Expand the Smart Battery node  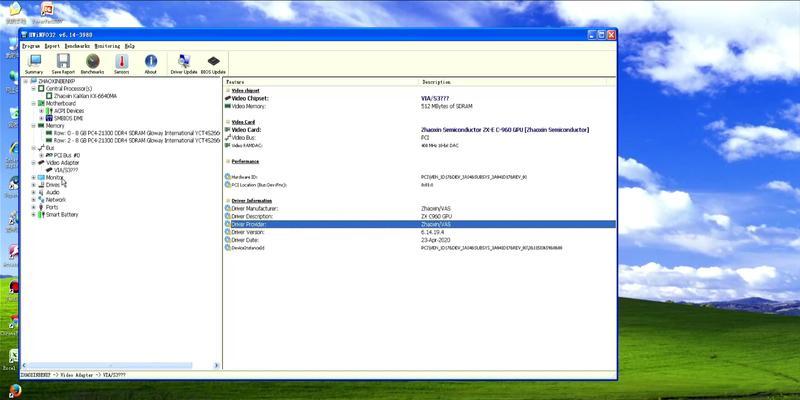[34, 215]
